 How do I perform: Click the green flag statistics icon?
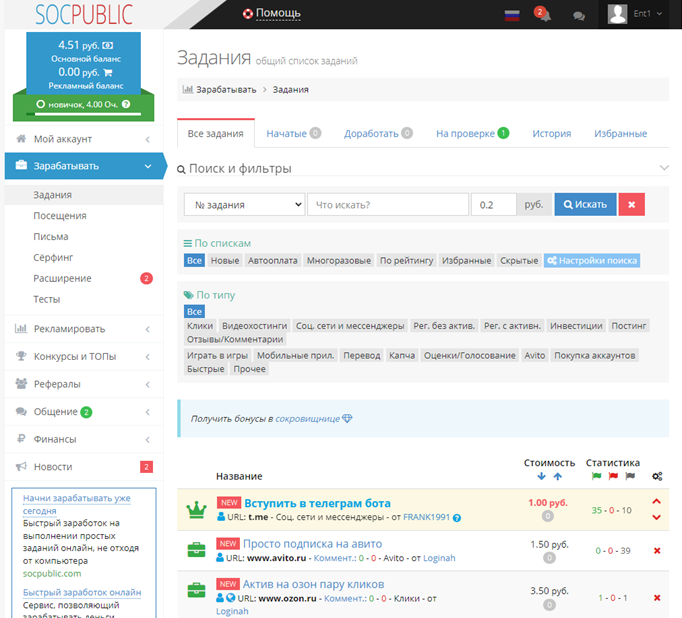[x=596, y=476]
